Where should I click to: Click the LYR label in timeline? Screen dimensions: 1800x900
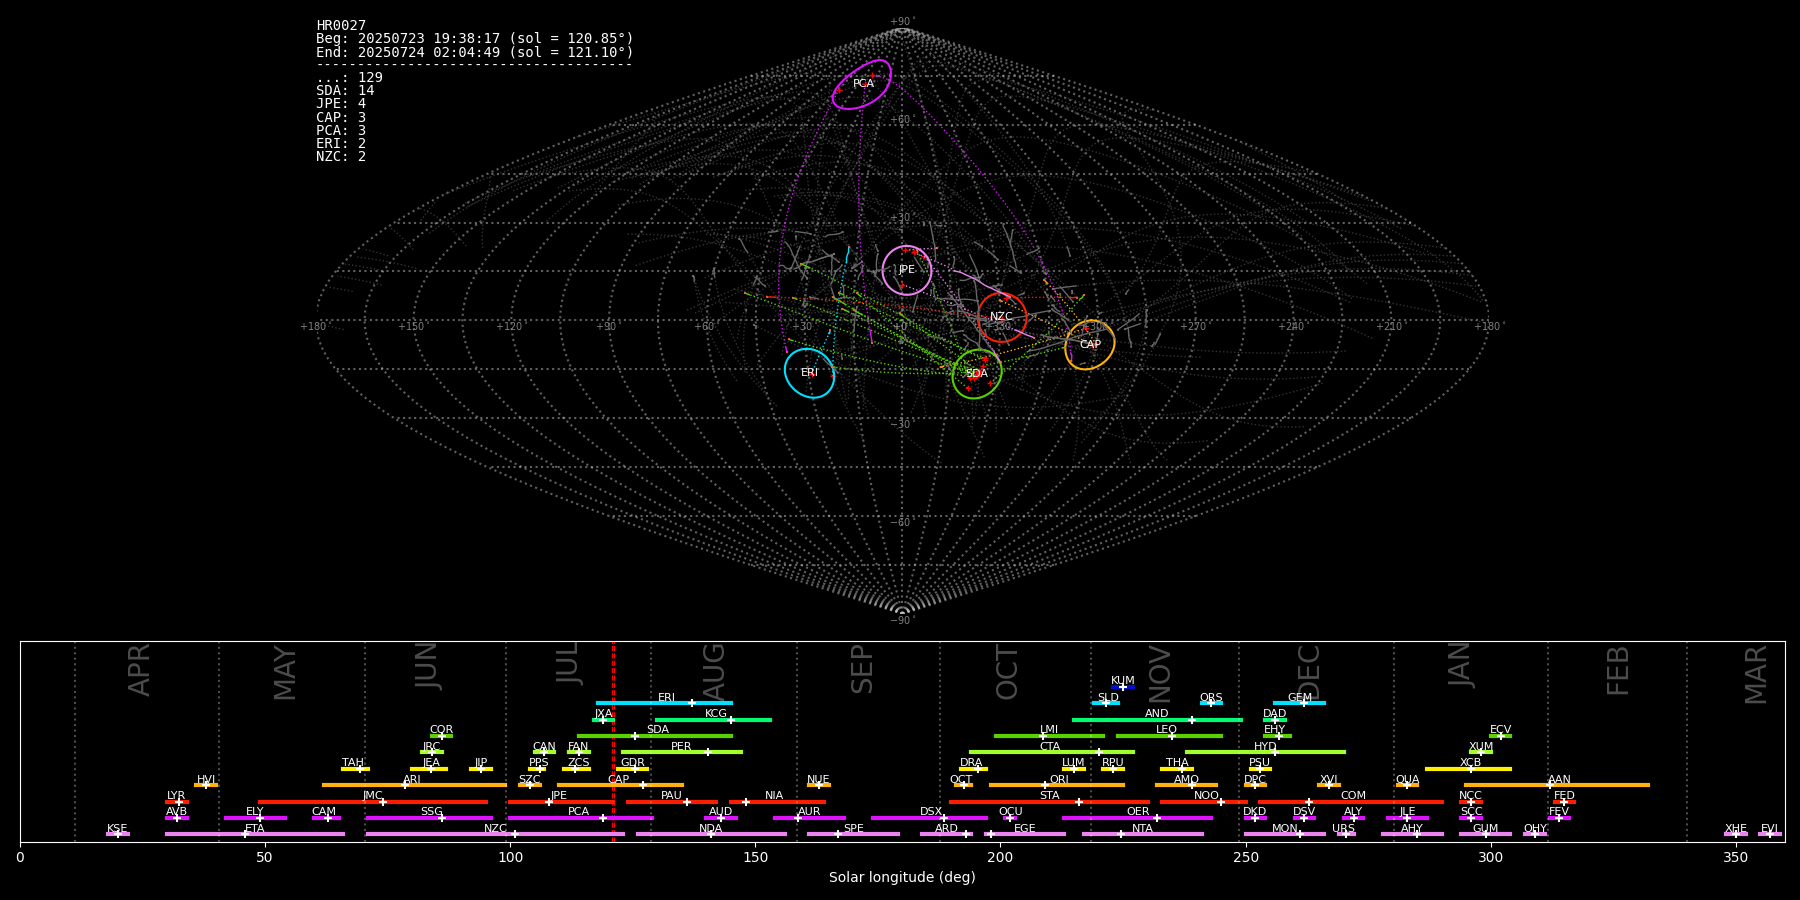176,796
